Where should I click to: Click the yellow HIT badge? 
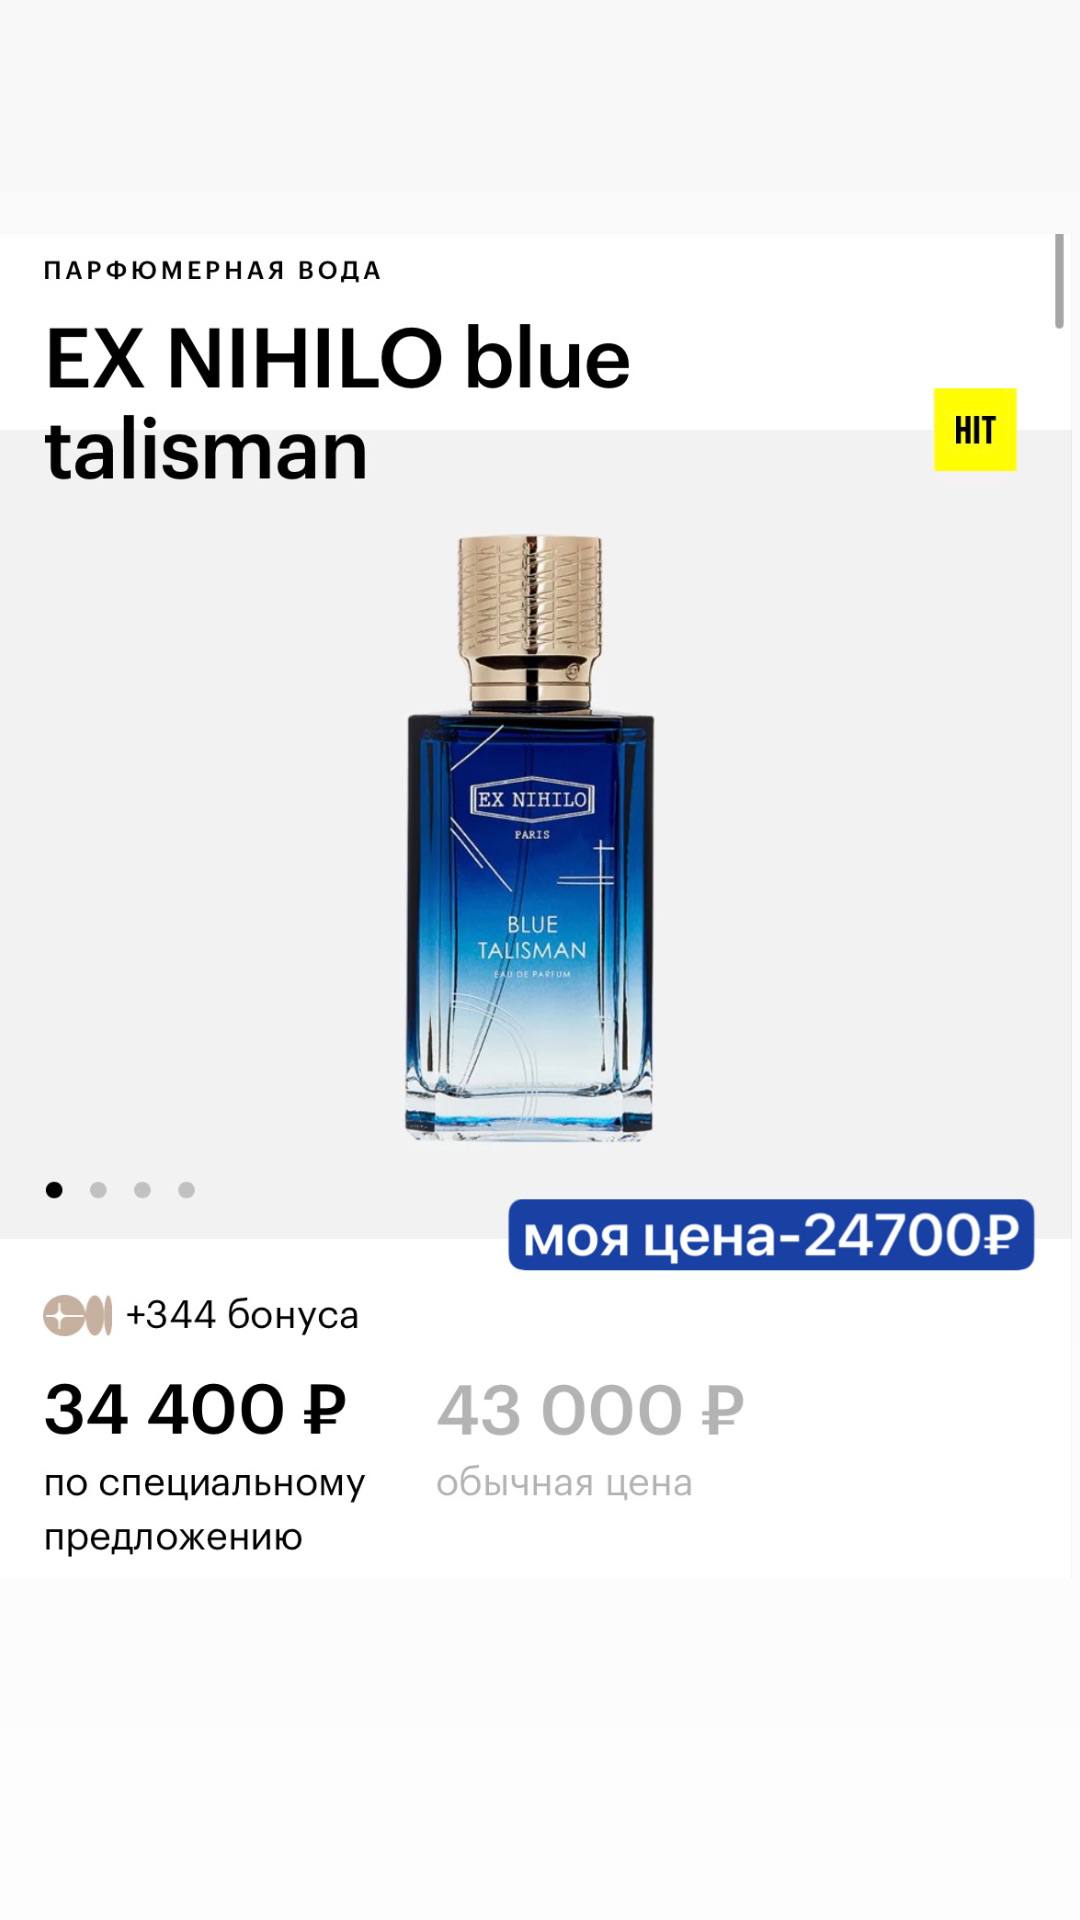click(975, 429)
